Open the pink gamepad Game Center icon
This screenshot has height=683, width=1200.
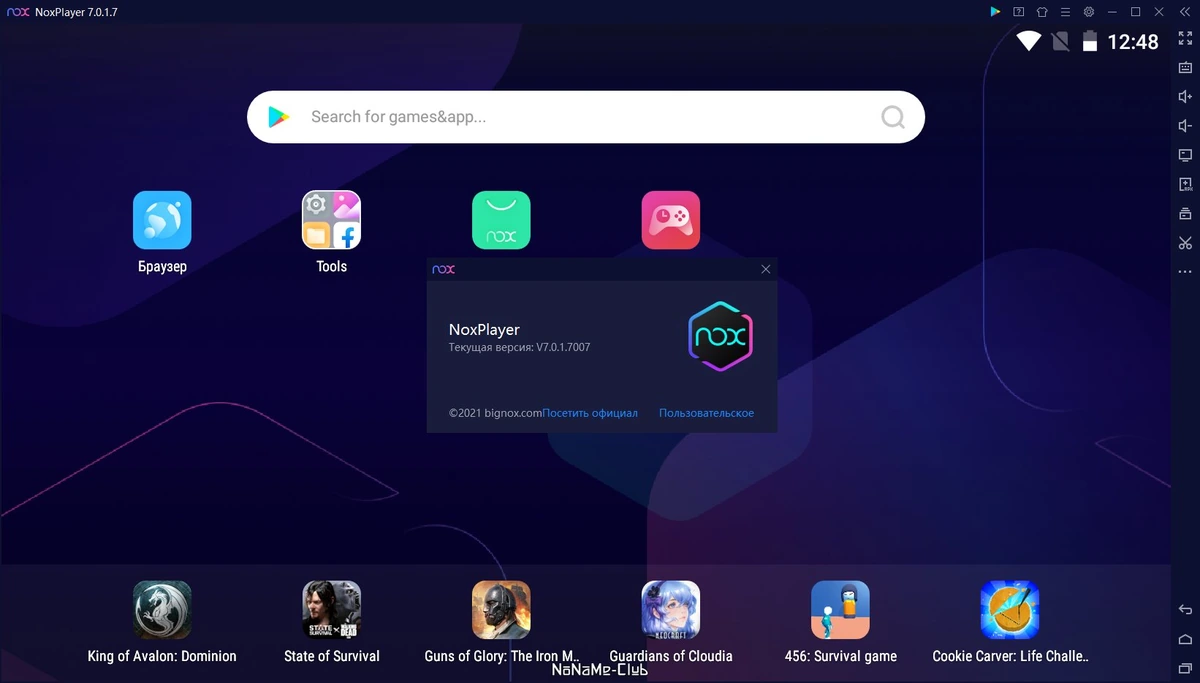[671, 220]
